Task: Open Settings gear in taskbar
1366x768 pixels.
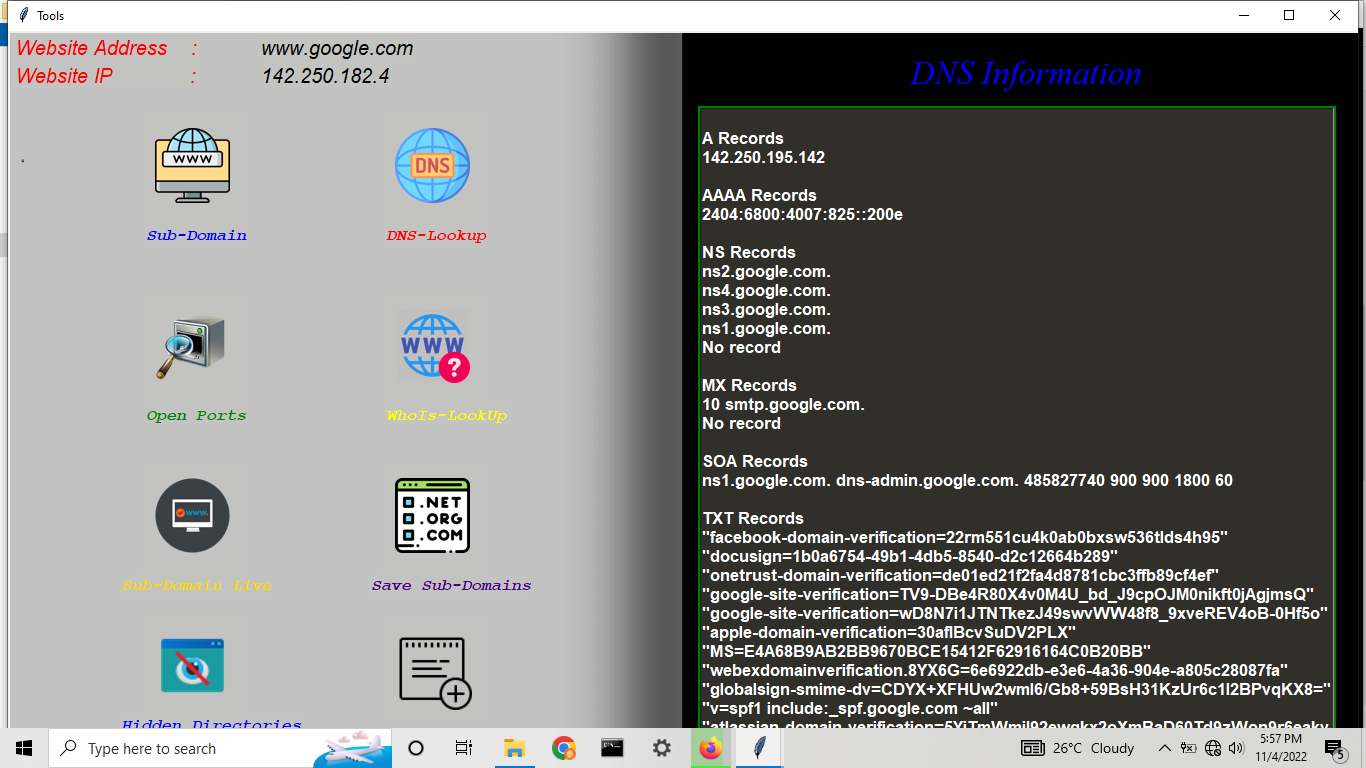Action: pyautogui.click(x=661, y=748)
